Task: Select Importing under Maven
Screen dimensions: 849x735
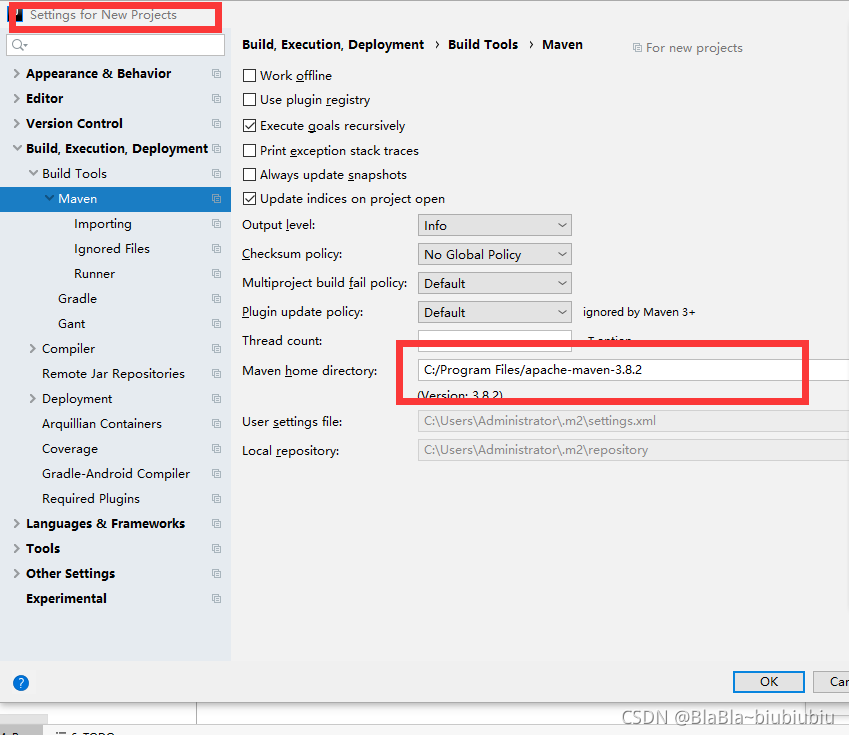Action: (x=103, y=224)
